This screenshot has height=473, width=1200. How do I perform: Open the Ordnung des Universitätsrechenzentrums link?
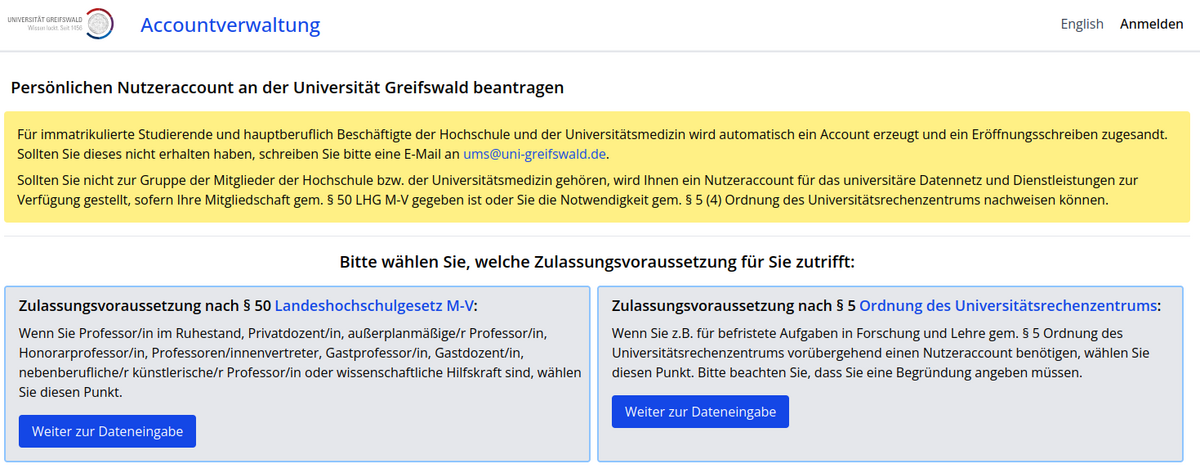(1007, 306)
